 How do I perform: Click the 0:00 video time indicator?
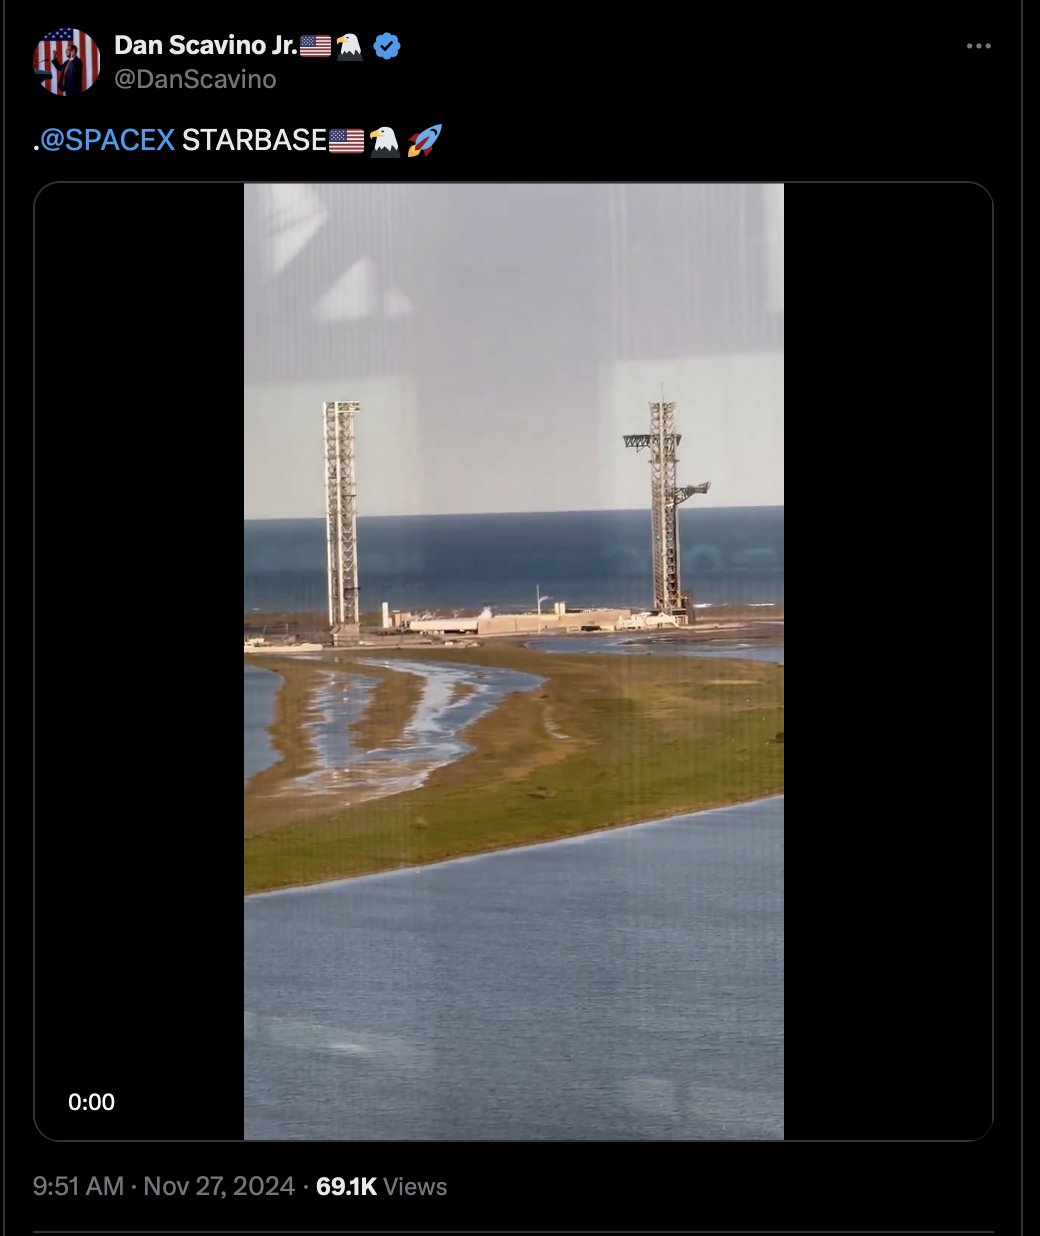pyautogui.click(x=91, y=1102)
